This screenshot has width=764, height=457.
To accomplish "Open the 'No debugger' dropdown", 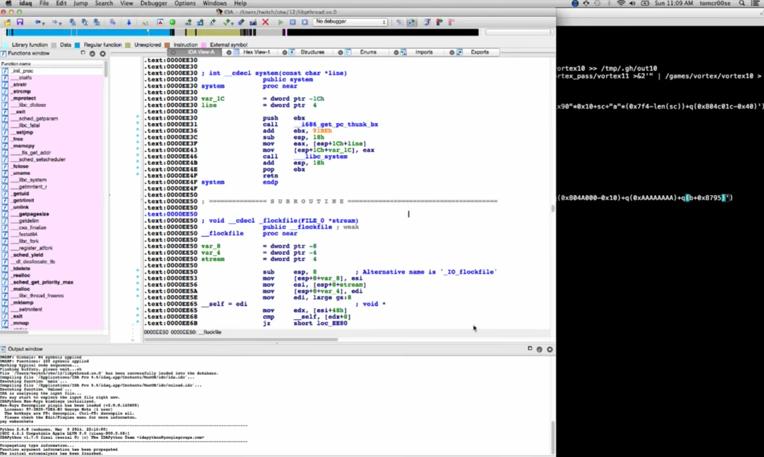I will [350, 20].
